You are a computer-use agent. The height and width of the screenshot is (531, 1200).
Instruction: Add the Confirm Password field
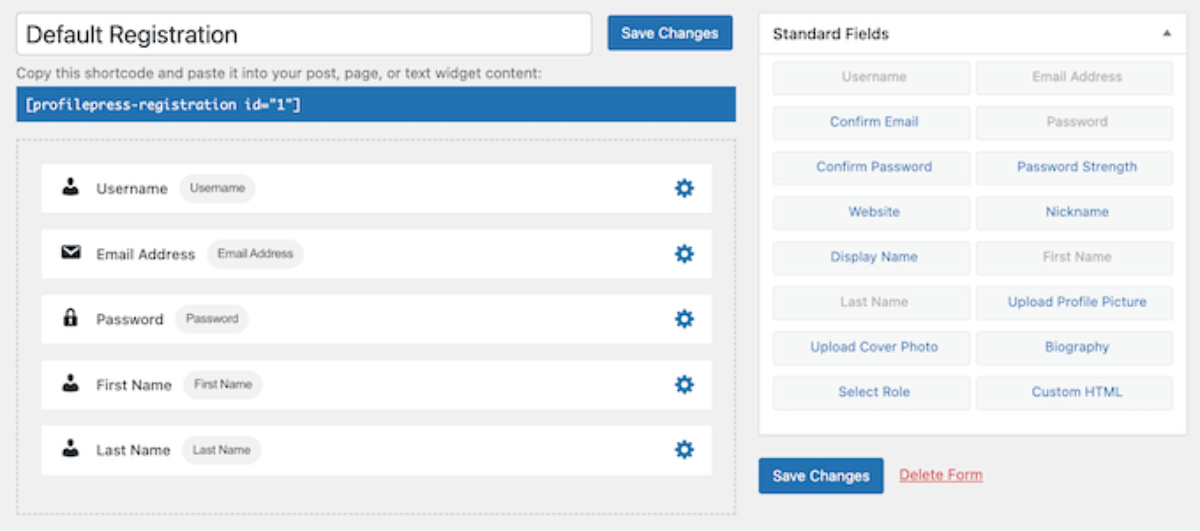tap(873, 167)
